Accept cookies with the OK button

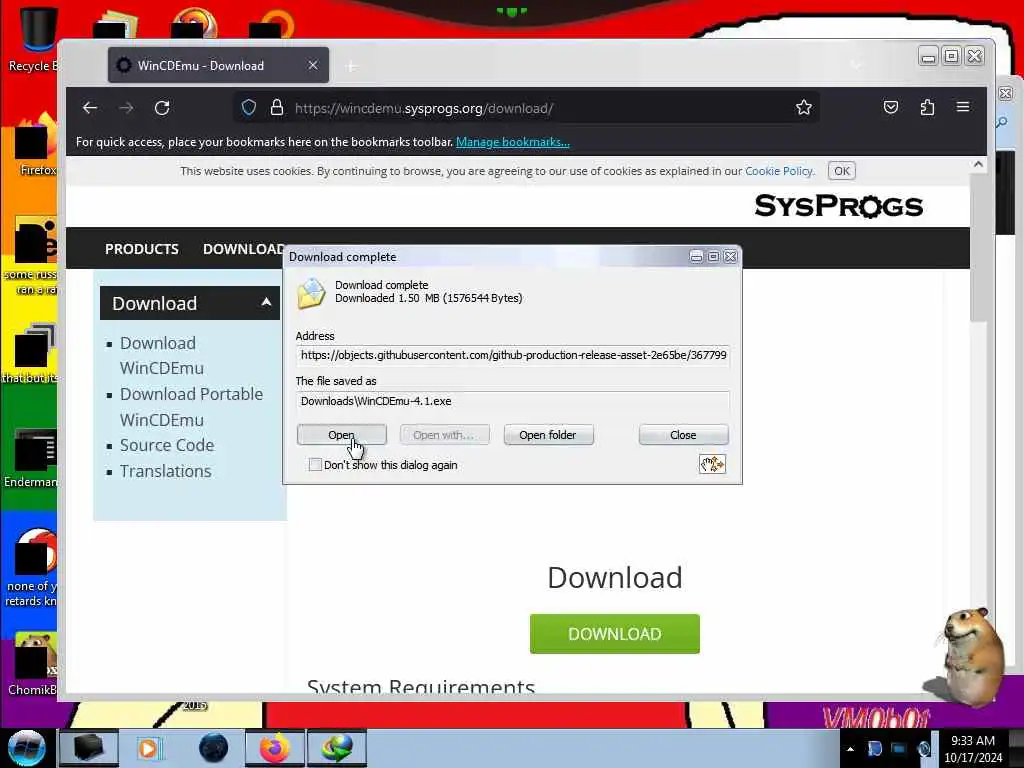coord(842,171)
